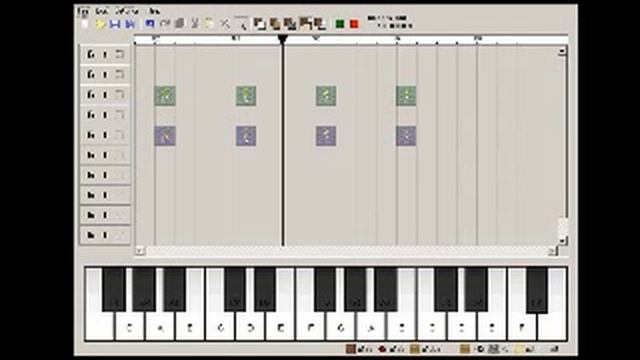Click the header of the purple-clip track

(x=105, y=135)
